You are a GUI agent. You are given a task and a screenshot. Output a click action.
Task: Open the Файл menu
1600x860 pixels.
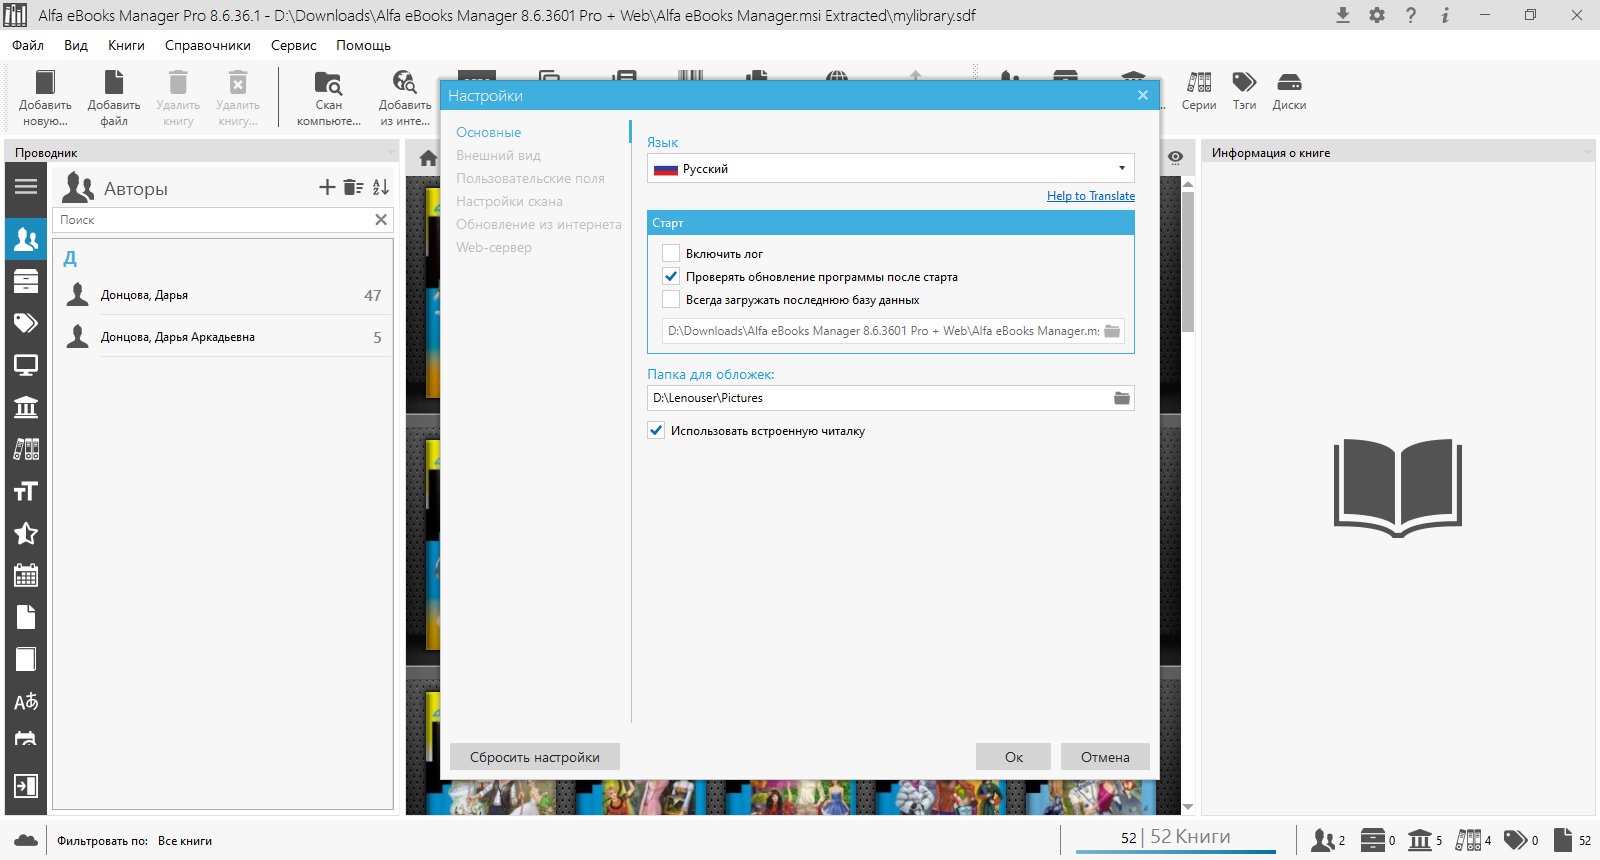click(x=28, y=45)
